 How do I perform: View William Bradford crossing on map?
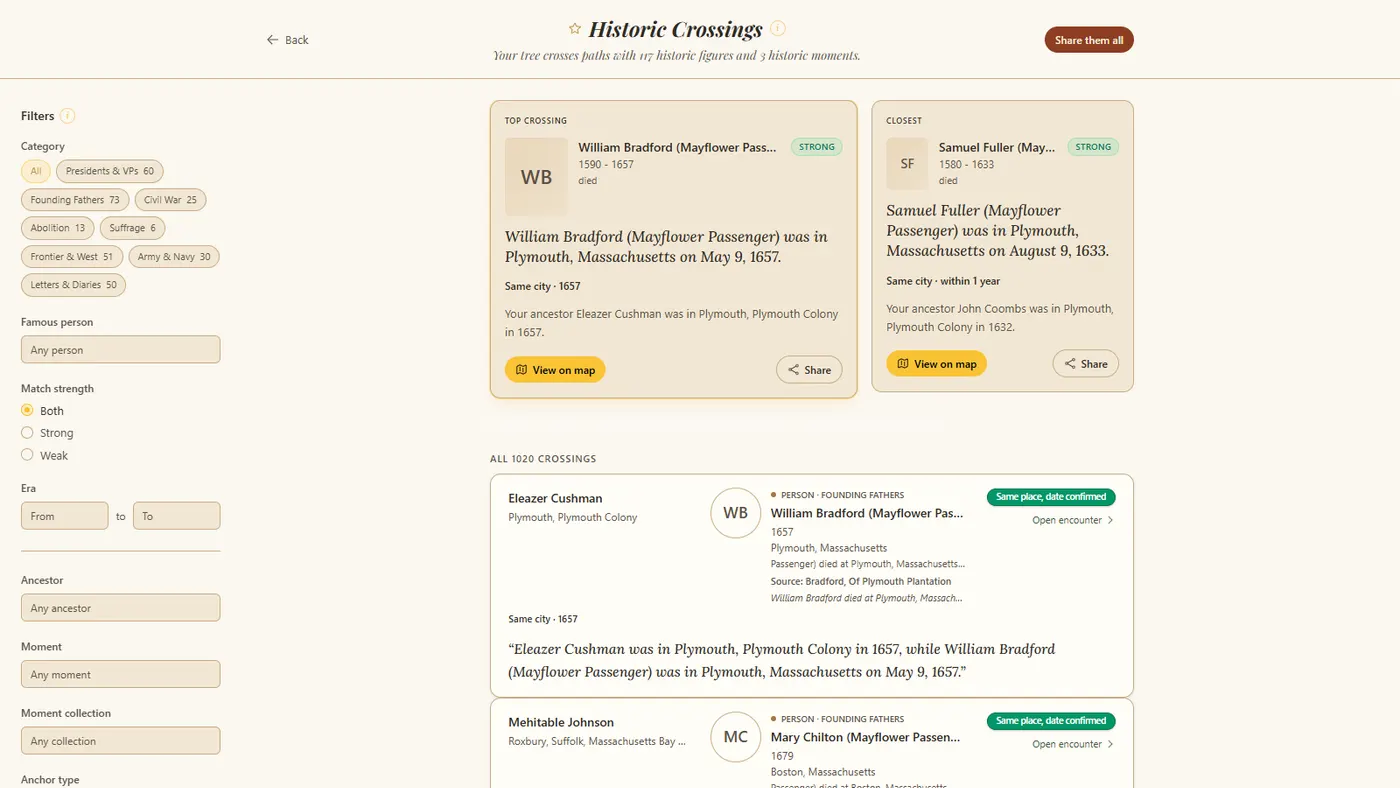click(x=555, y=370)
